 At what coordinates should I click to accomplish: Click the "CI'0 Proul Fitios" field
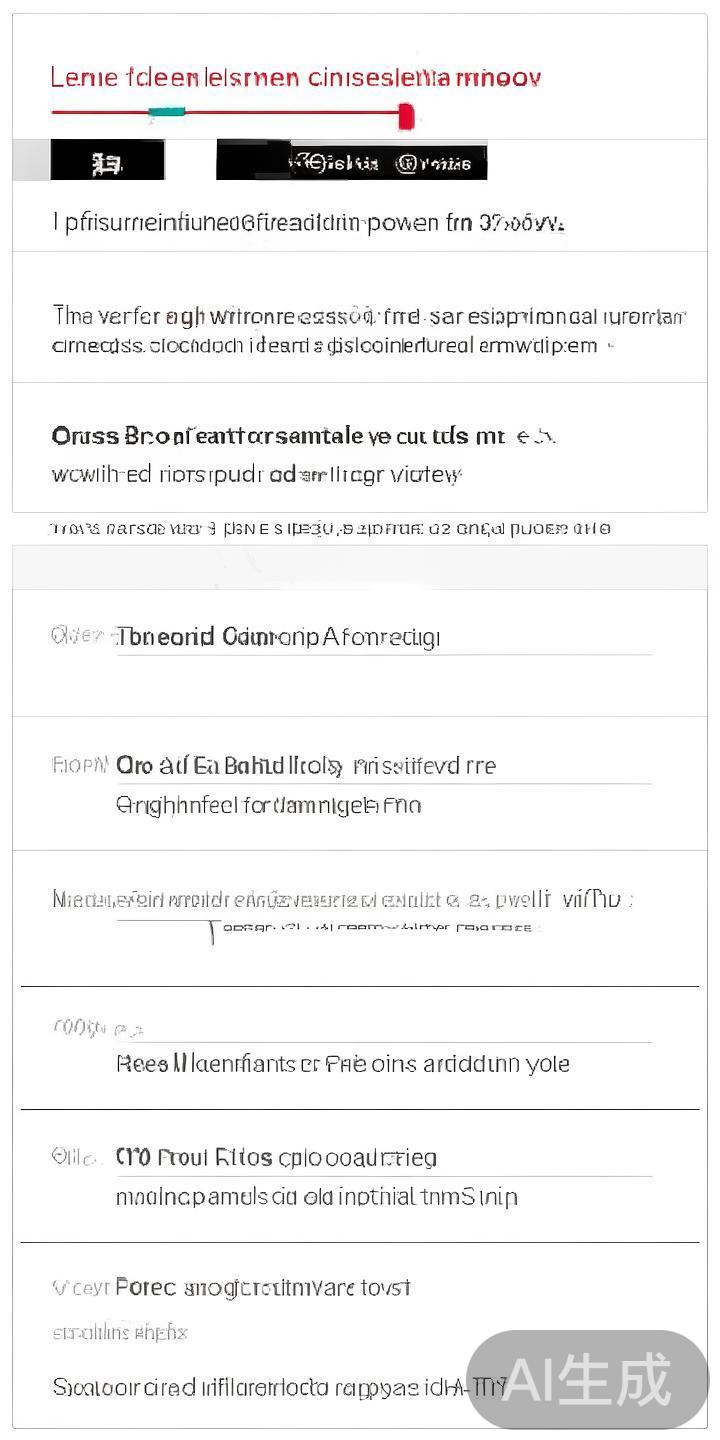pos(276,1158)
